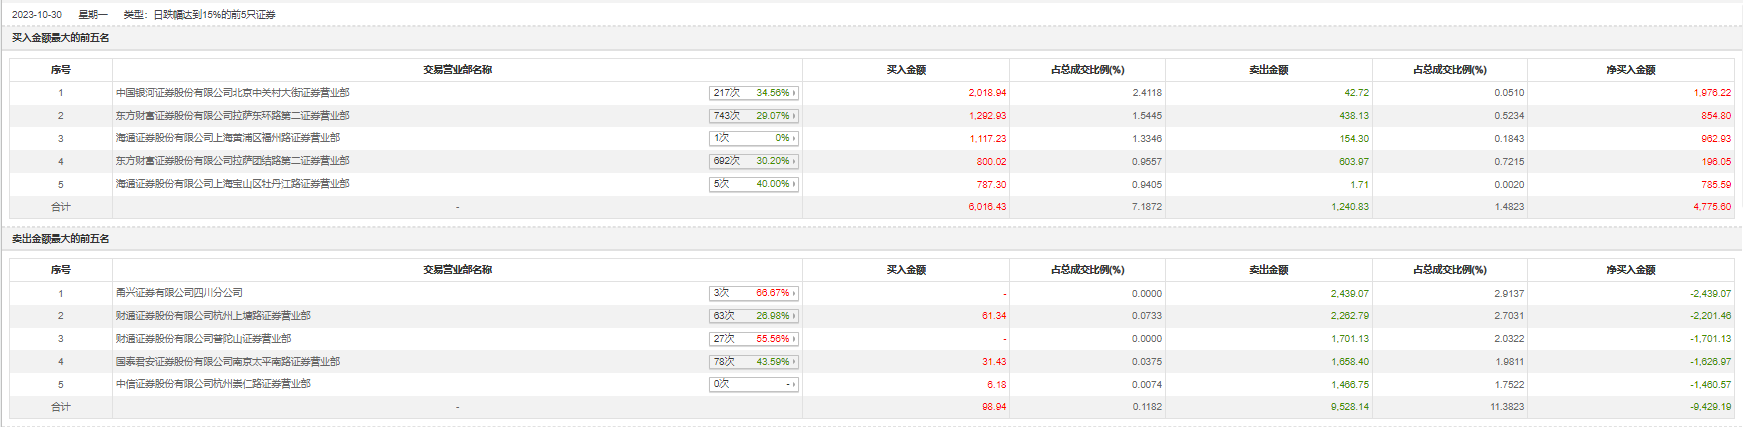Viewport: 1743px width, 427px height.
Task: Open the 0次 stats dropdown
Action: 754,384
